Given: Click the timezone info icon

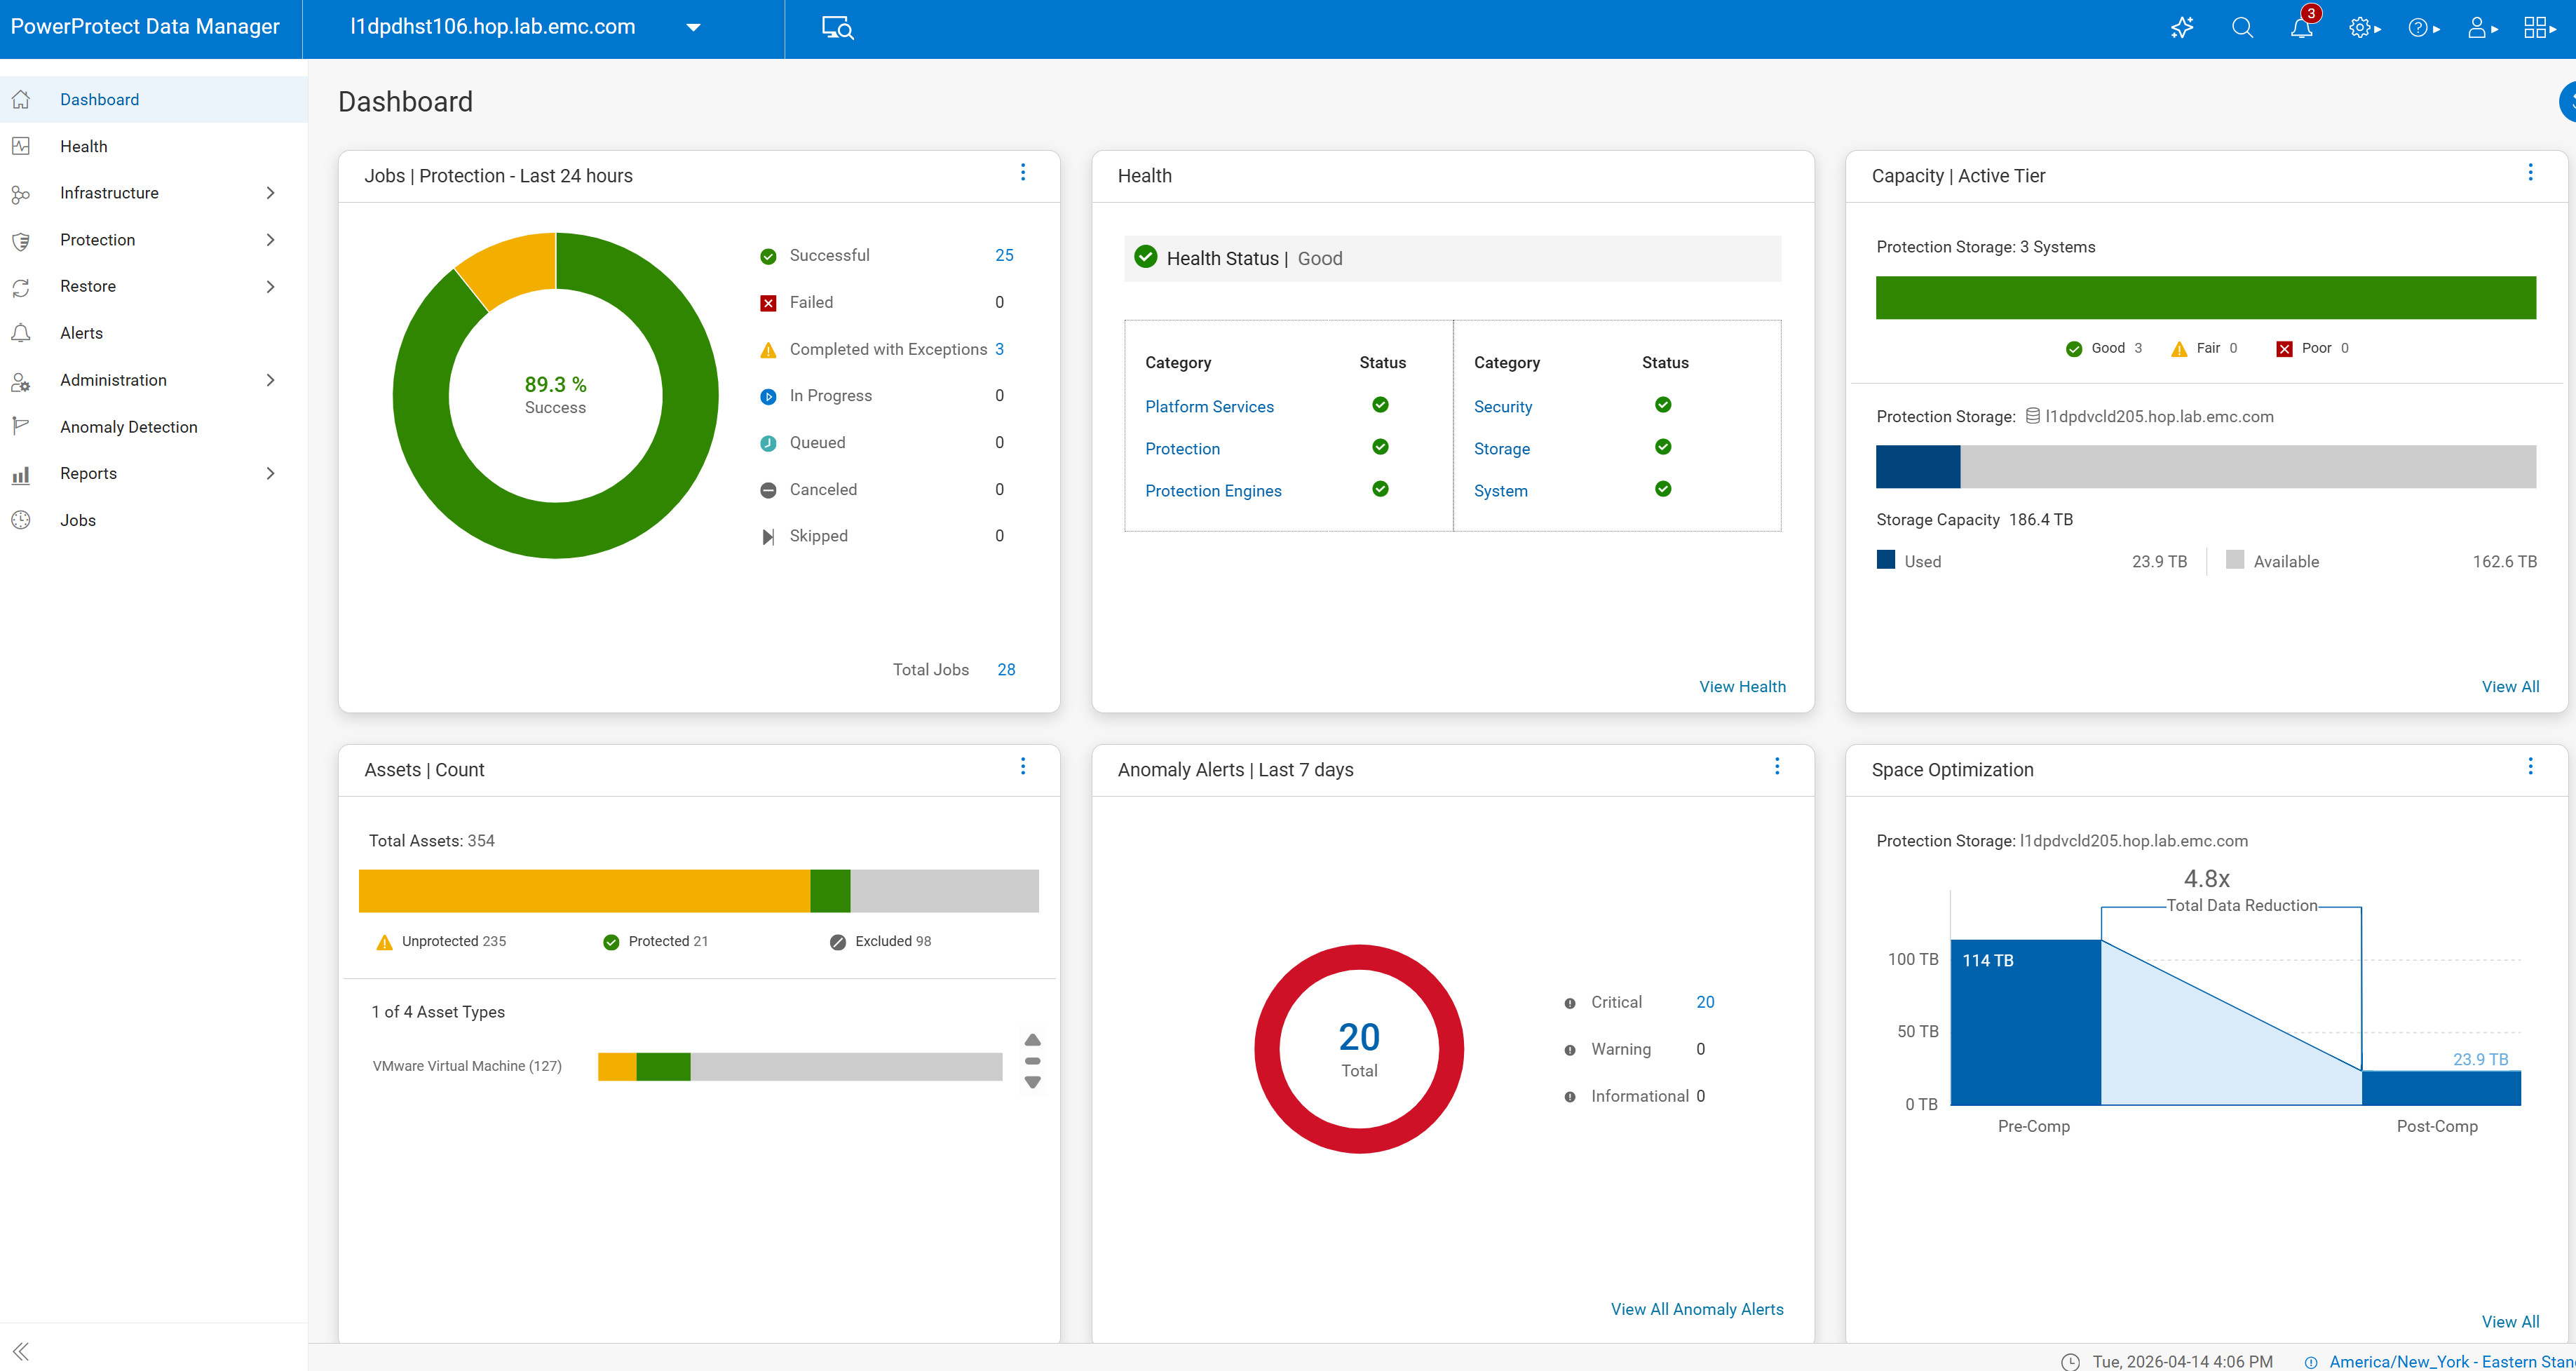Looking at the screenshot, I should [x=2311, y=1362].
